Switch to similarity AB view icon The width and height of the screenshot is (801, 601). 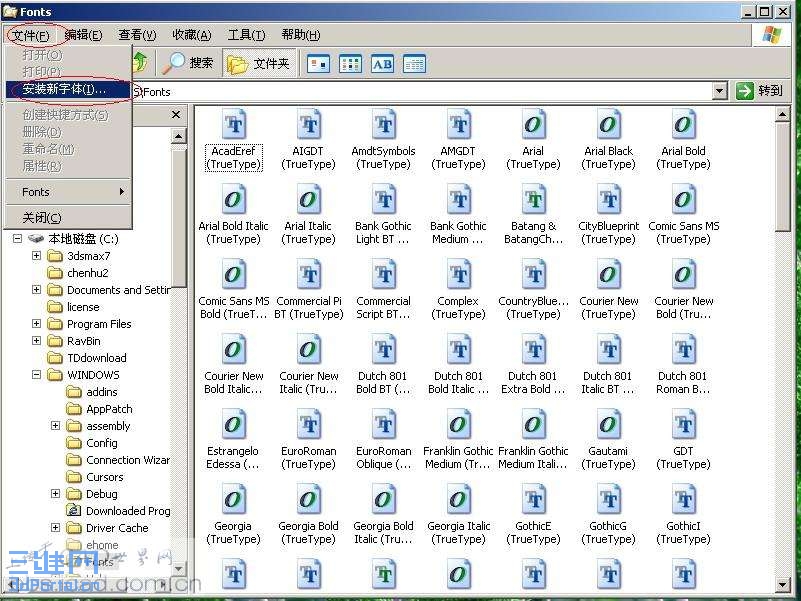[x=383, y=64]
